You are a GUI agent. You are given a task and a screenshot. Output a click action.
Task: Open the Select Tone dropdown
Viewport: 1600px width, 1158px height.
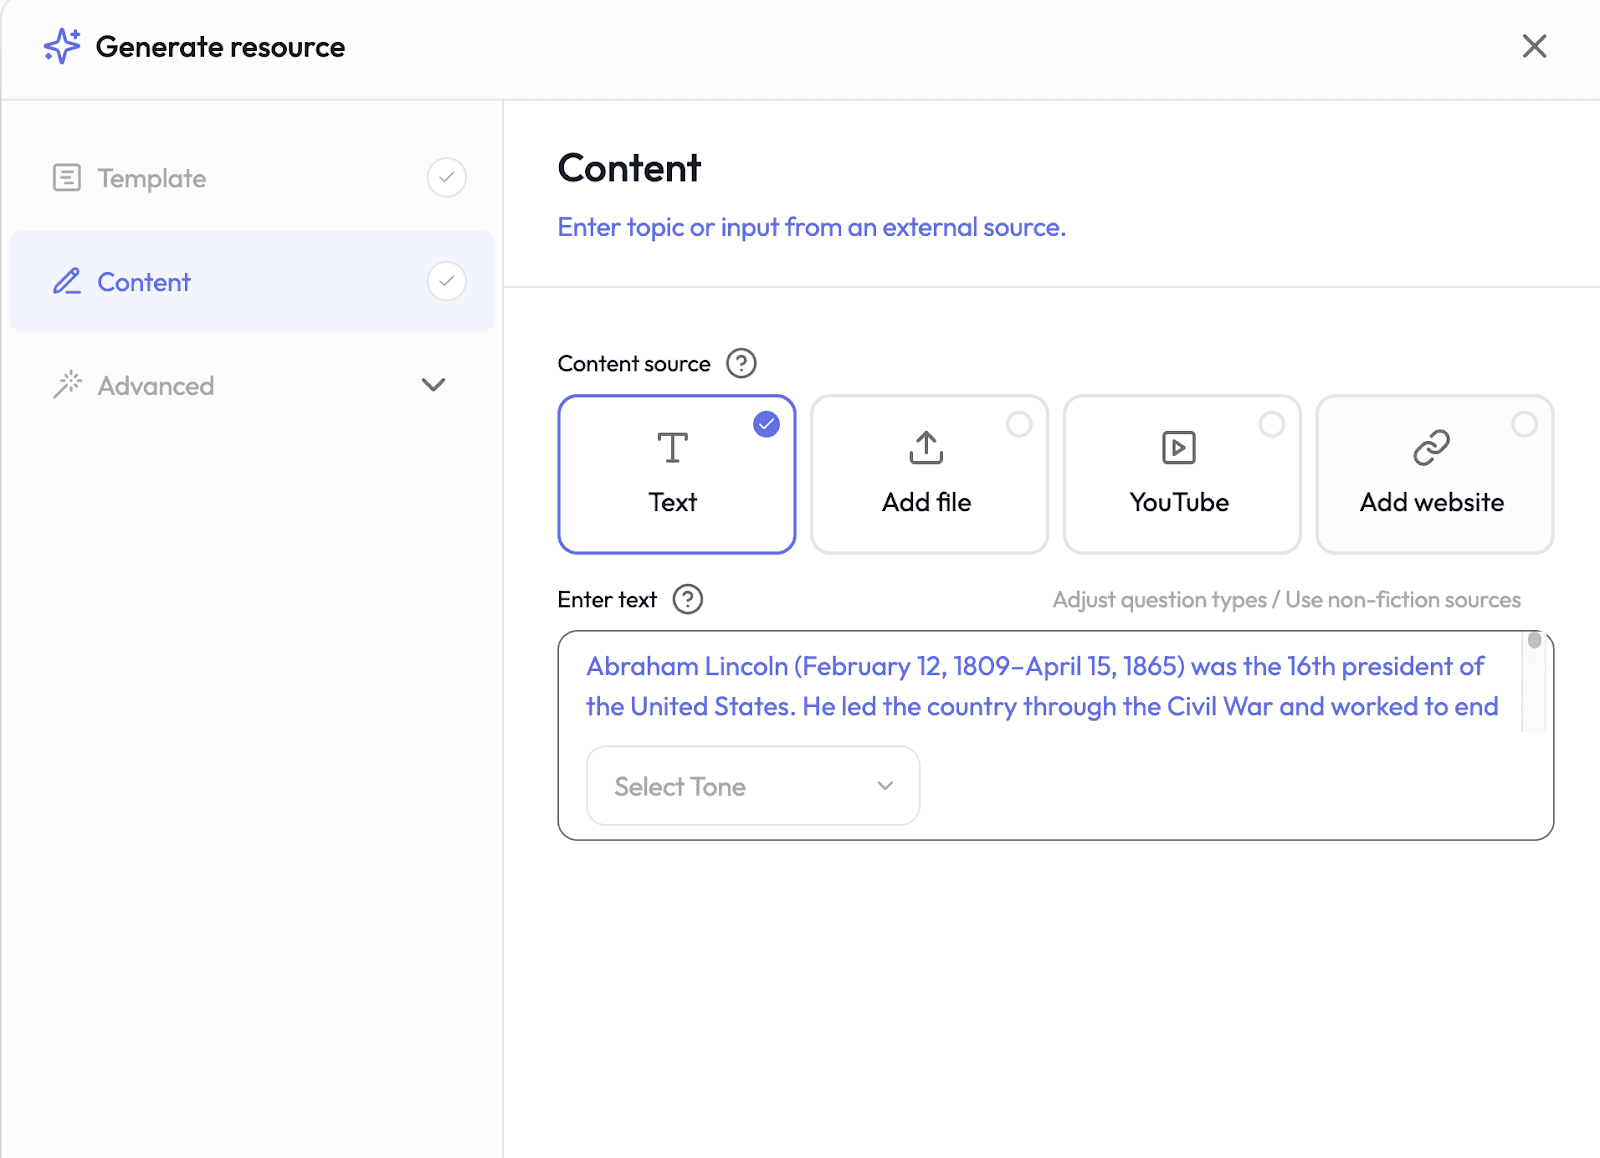pos(753,786)
